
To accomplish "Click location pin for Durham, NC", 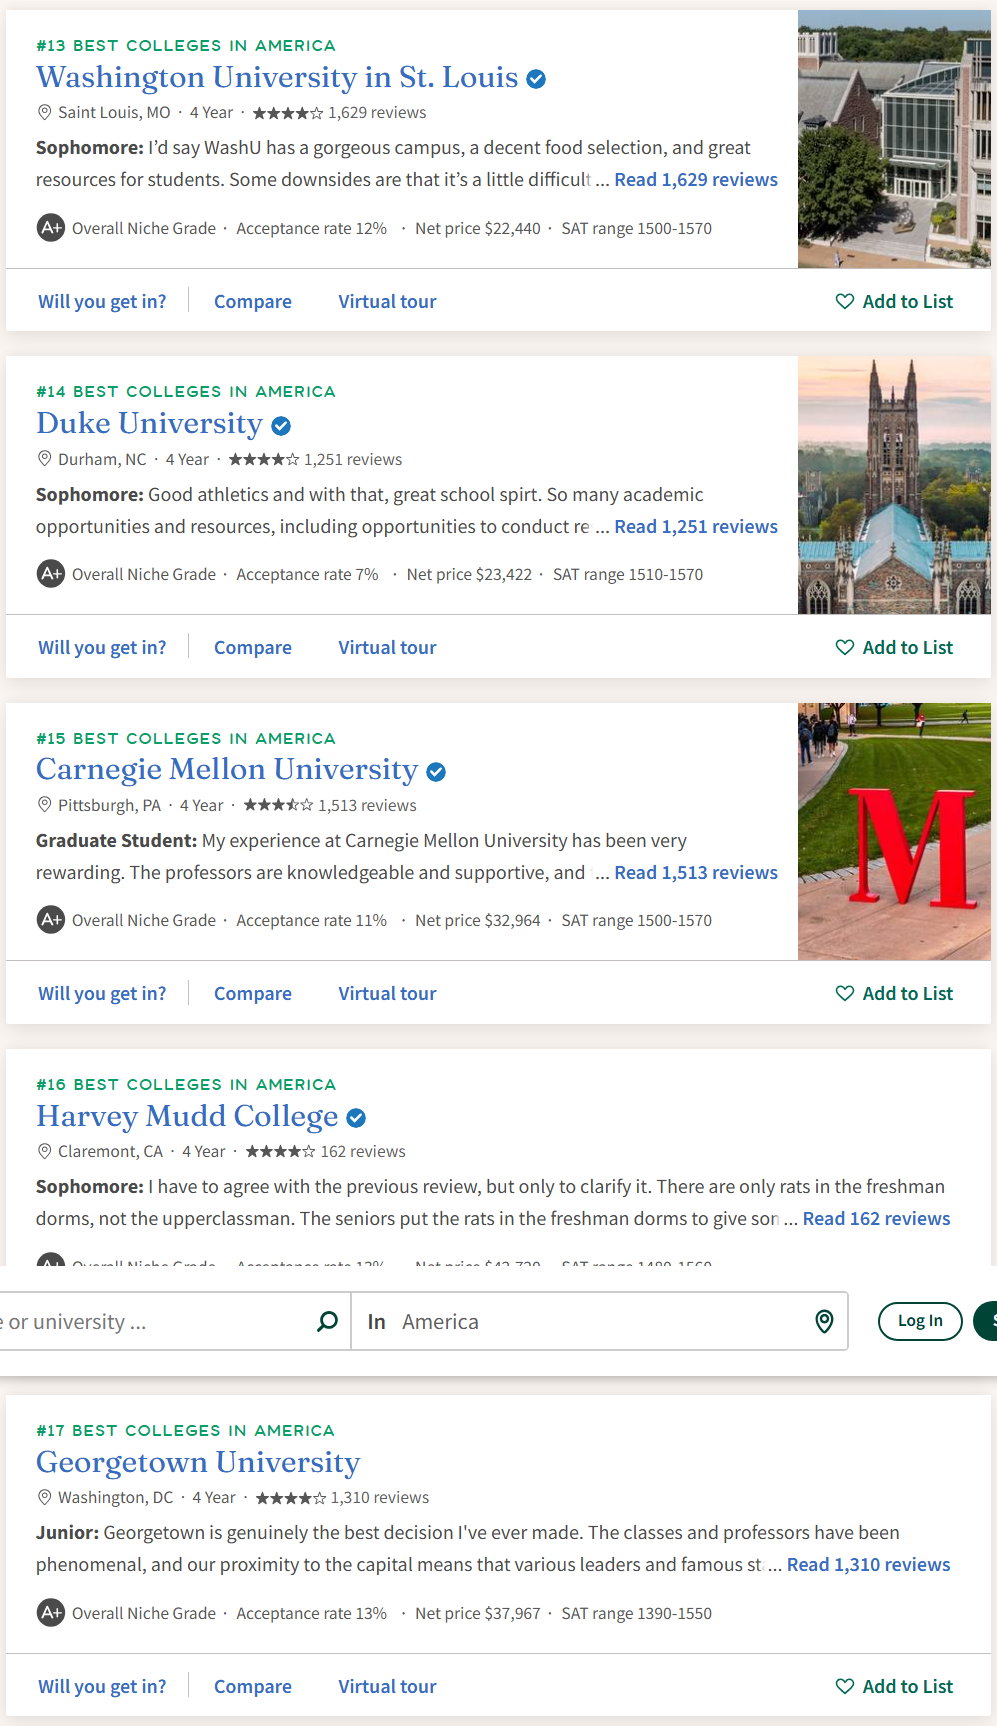I will [x=44, y=459].
